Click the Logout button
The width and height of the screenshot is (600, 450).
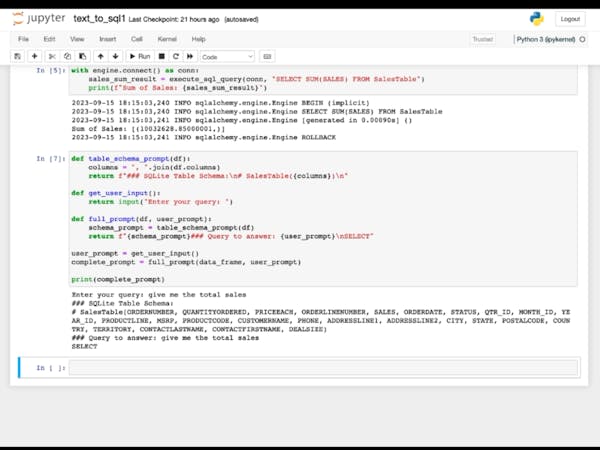(570, 19)
